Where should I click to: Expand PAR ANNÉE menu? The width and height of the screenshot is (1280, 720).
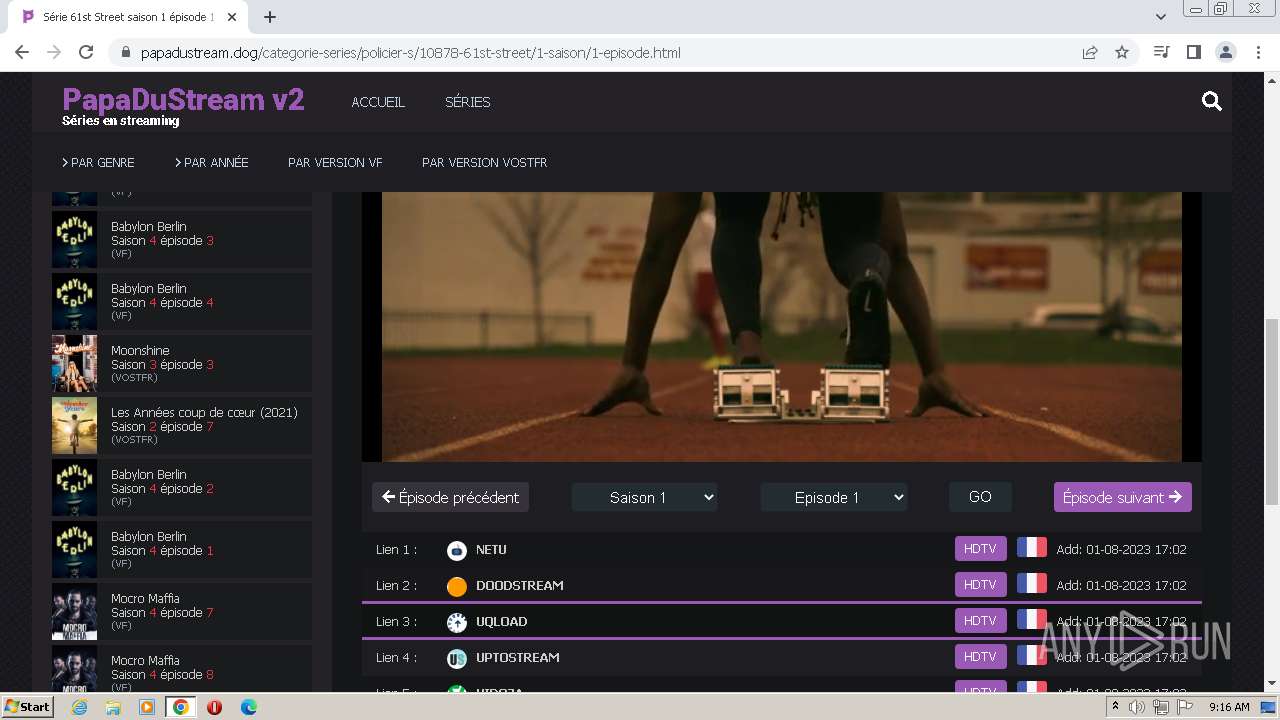212,162
